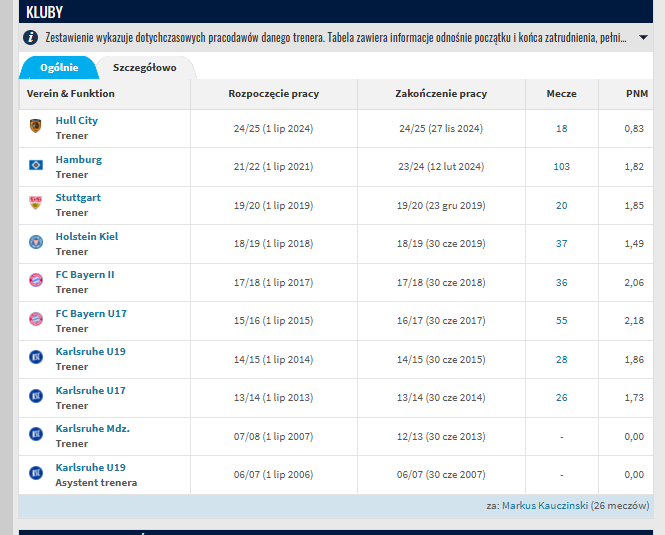
Task: Click the crest in the Asystent trenera row
Action: (36, 473)
